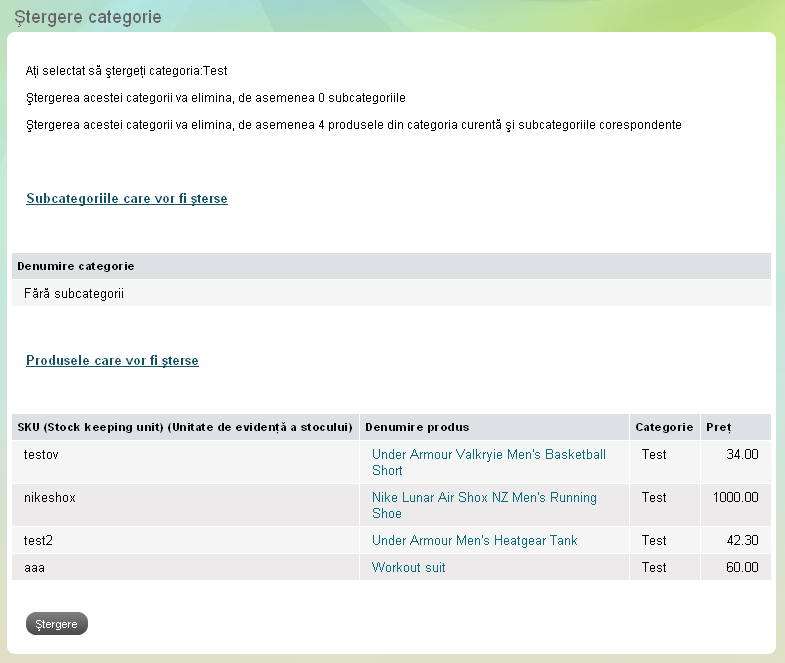Click the 'aaa' SKU cell

coord(35,568)
